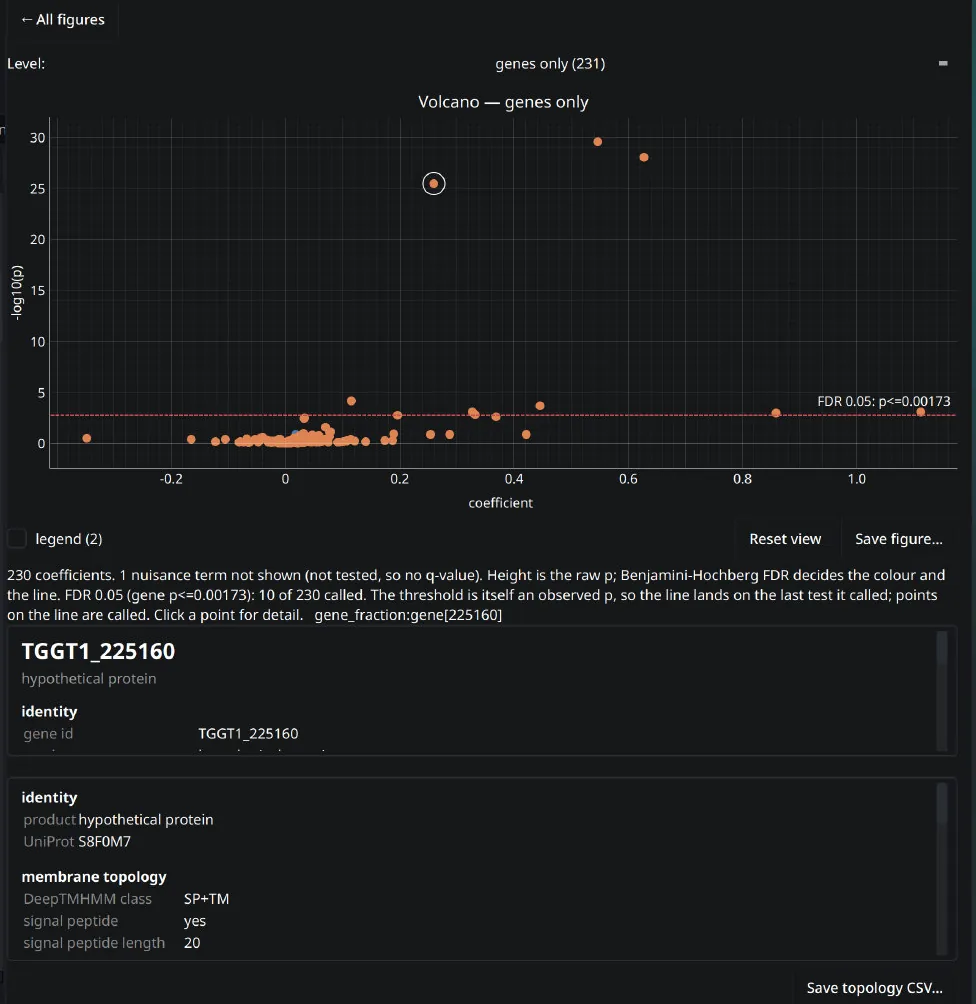Click Save topology CSV... button
The image size is (976, 1004).
[x=874, y=987]
